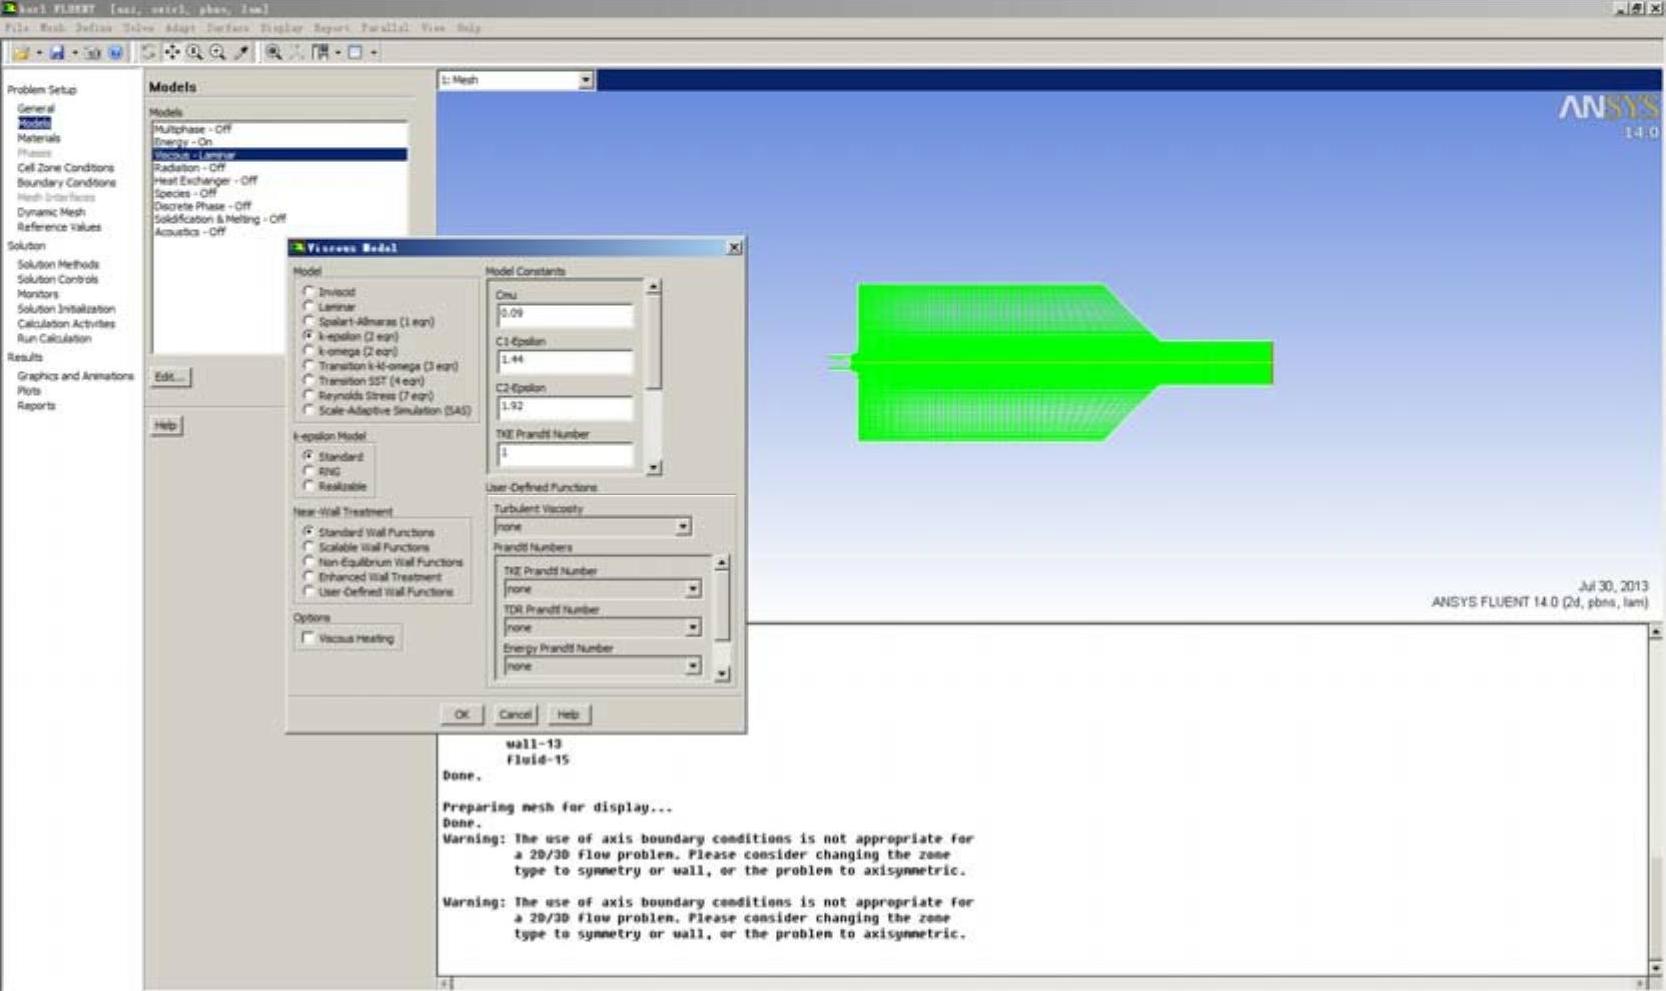Click Help button in the Models panel
Image resolution: width=1666 pixels, height=991 pixels.
coord(165,426)
